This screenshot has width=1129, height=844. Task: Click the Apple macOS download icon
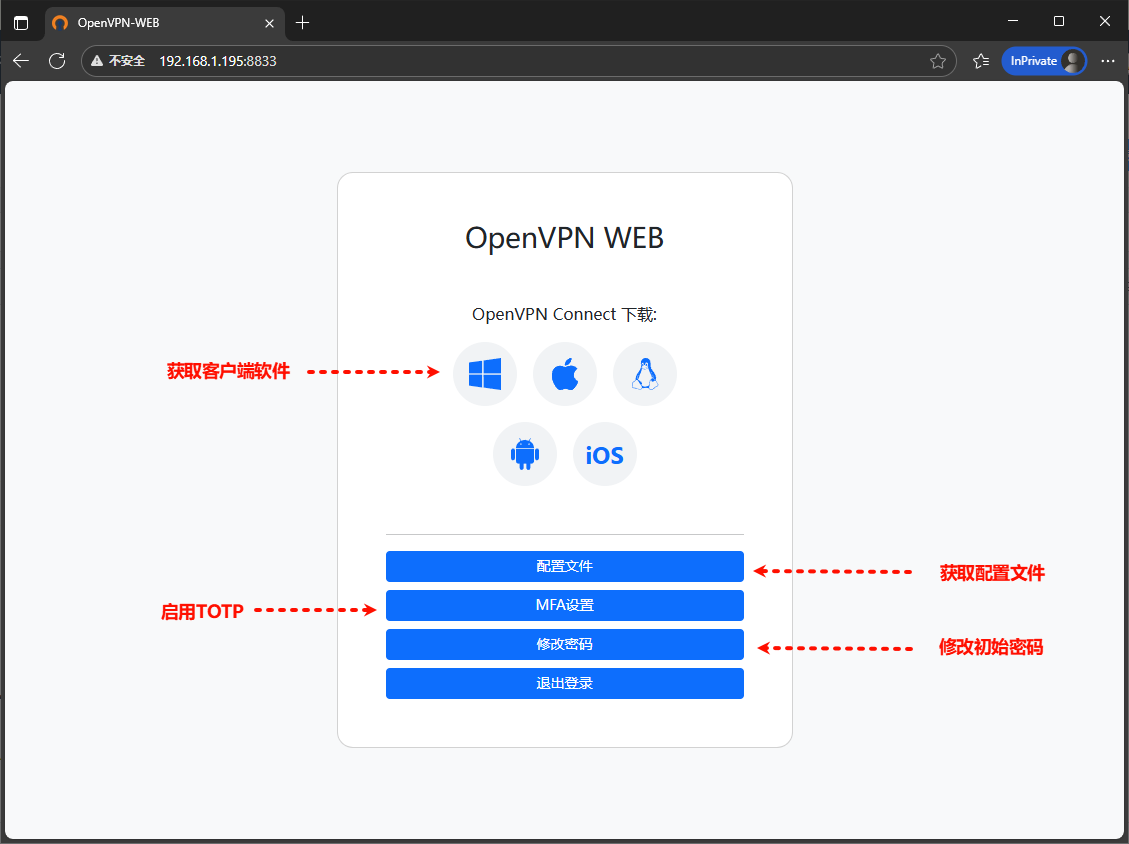pyautogui.click(x=565, y=374)
